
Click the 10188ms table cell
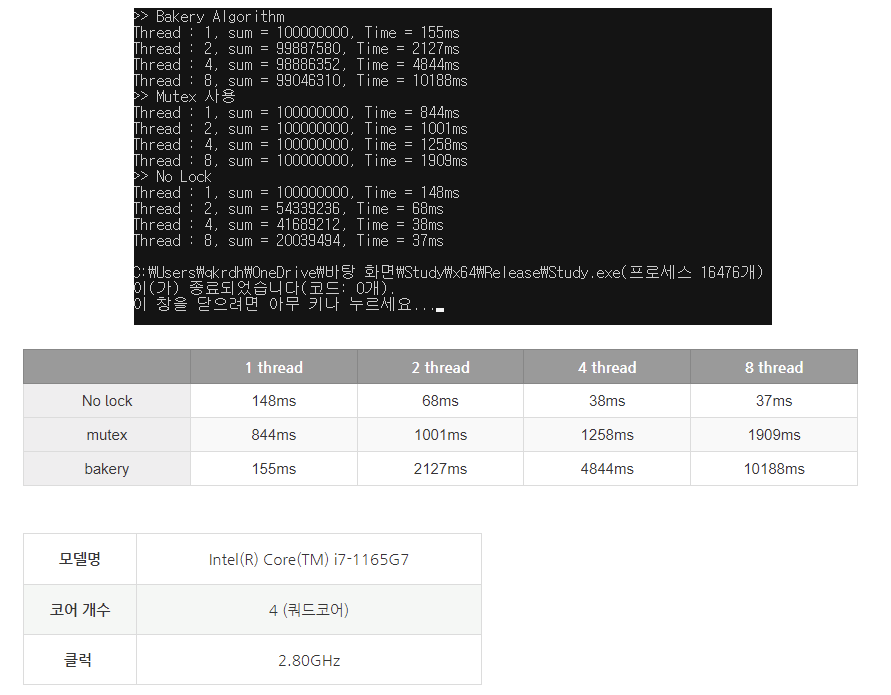(774, 469)
